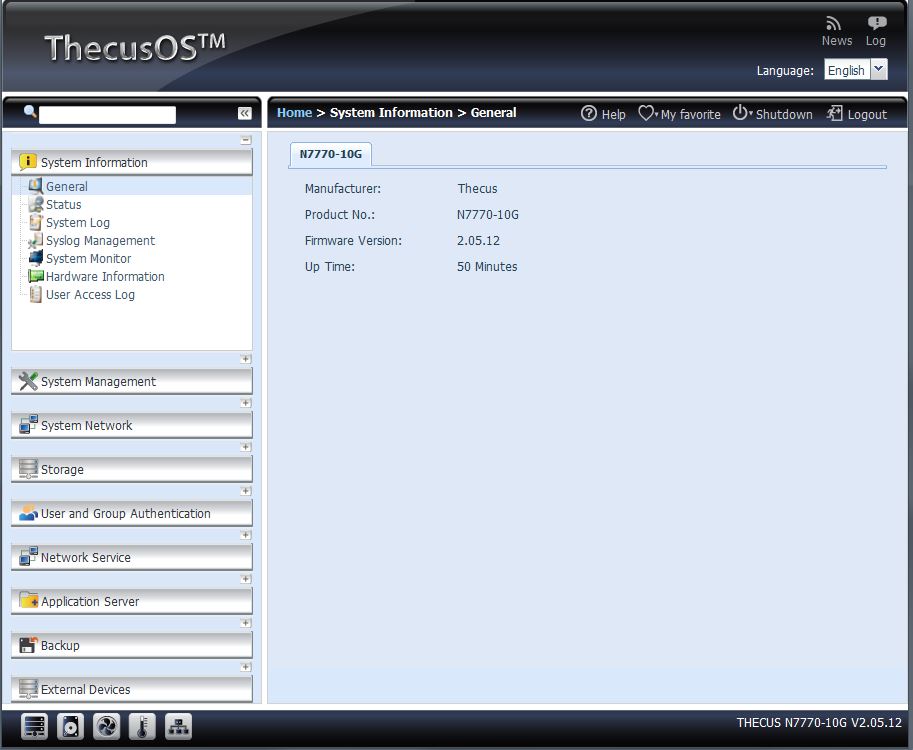Screen dimensions: 913x750
Task: Click the User and Group Authentication people icon
Action: tap(28, 513)
